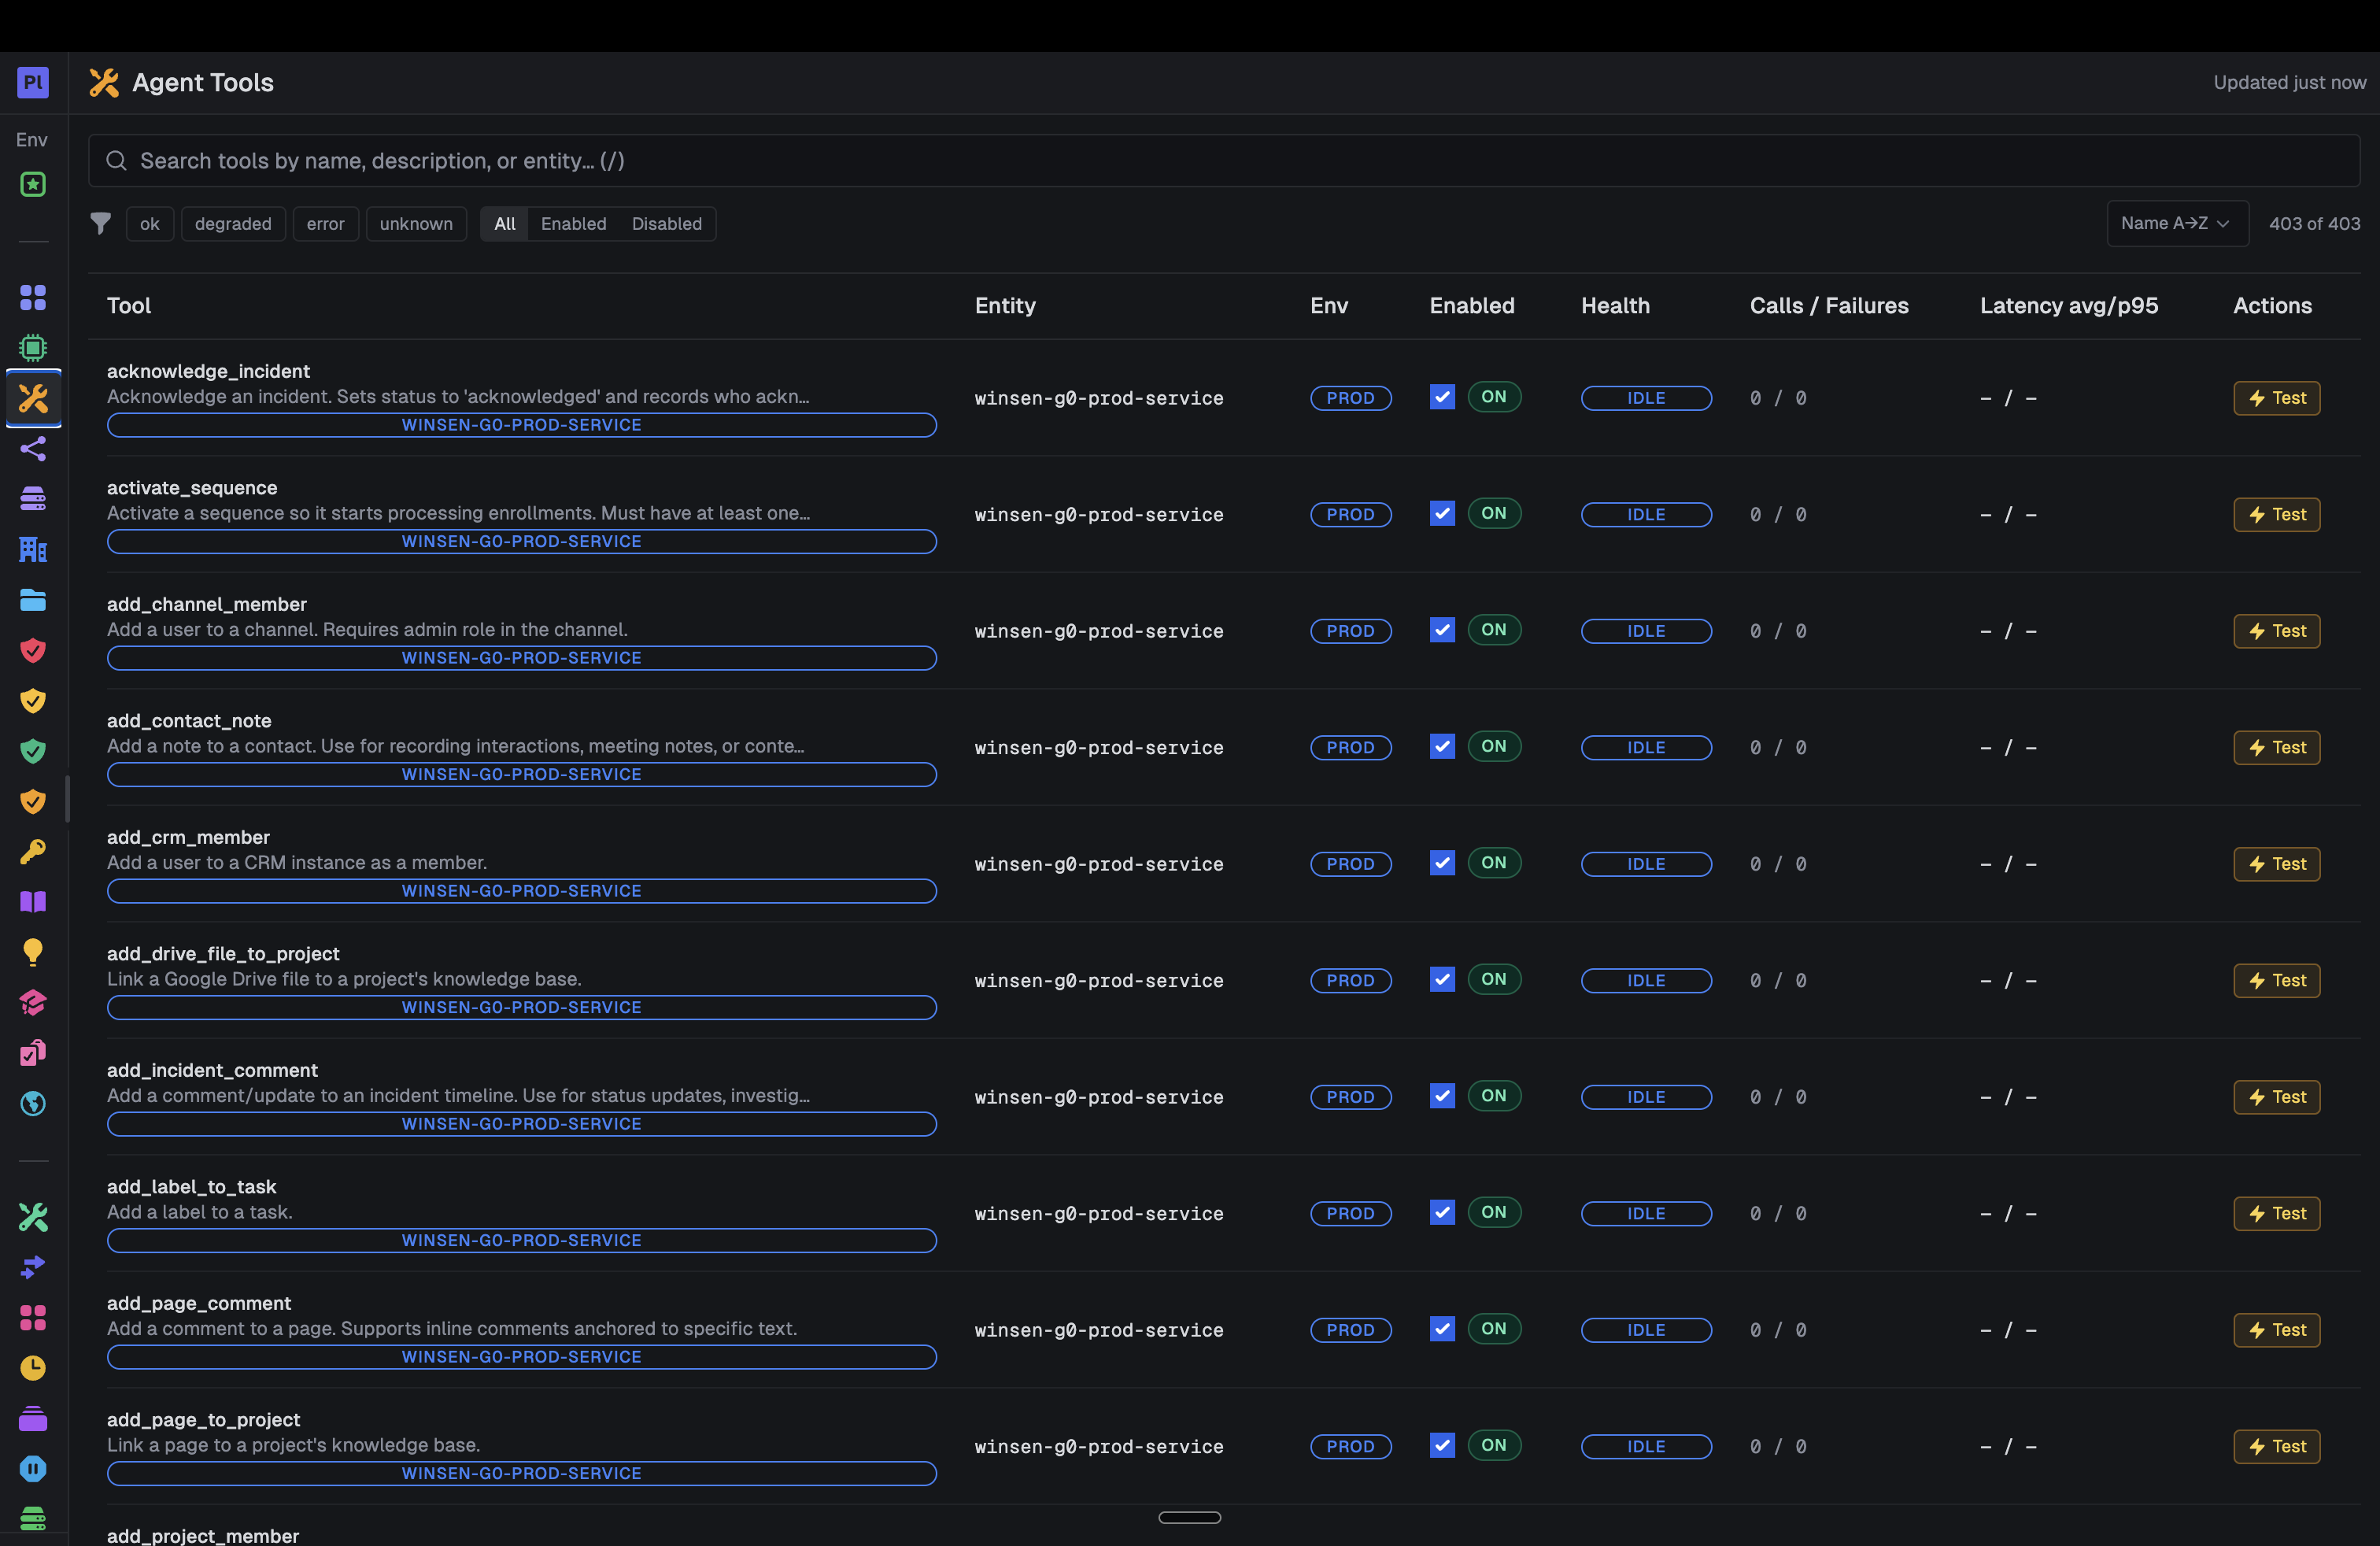Uncheck Enabled for acknowledge_incident
Screen dimensions: 2380x1546
tap(1442, 397)
